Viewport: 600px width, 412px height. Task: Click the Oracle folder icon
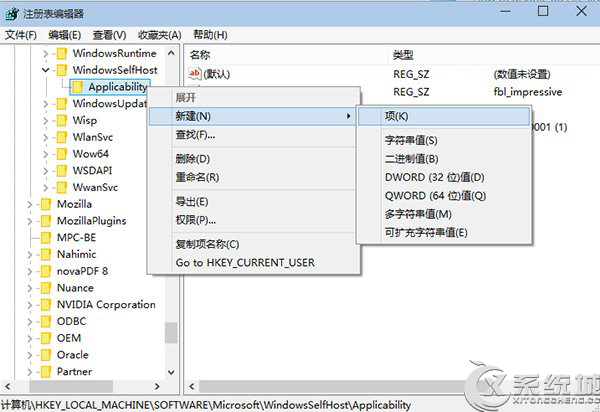46,355
